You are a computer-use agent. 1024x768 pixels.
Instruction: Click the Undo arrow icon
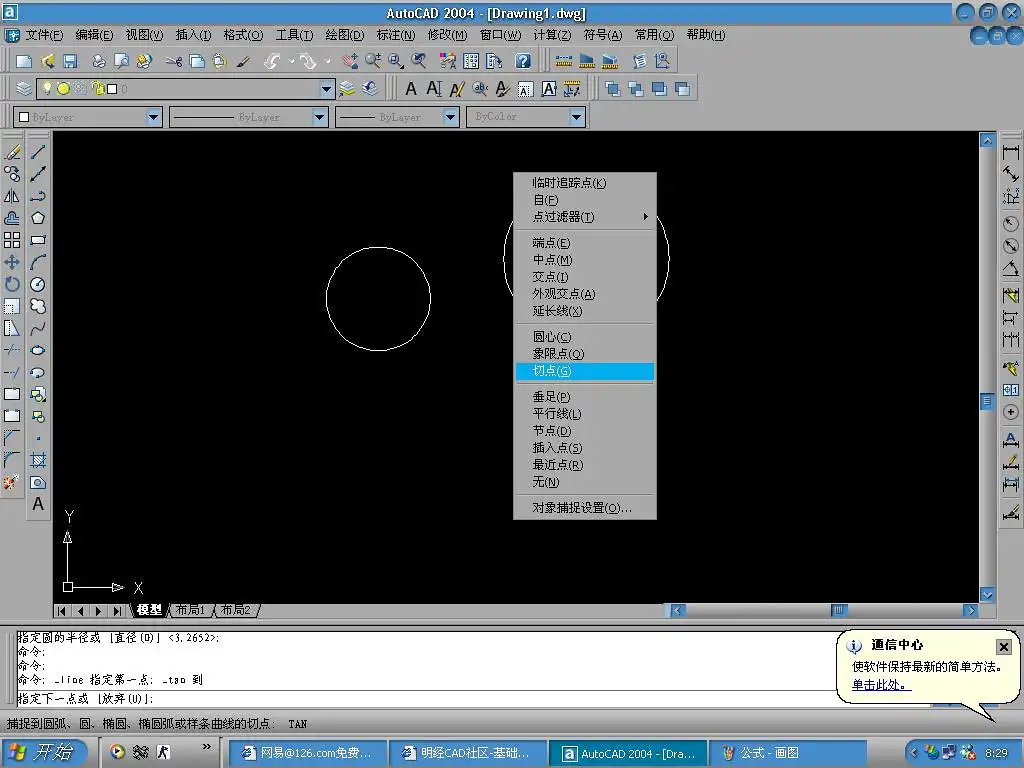272,61
